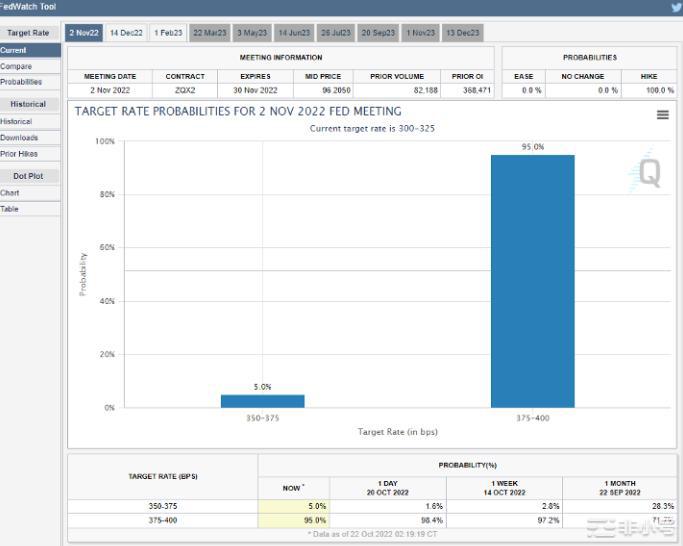Select the 14 Dec22 meeting tab
Screen dimensions: 683x546
[126, 33]
